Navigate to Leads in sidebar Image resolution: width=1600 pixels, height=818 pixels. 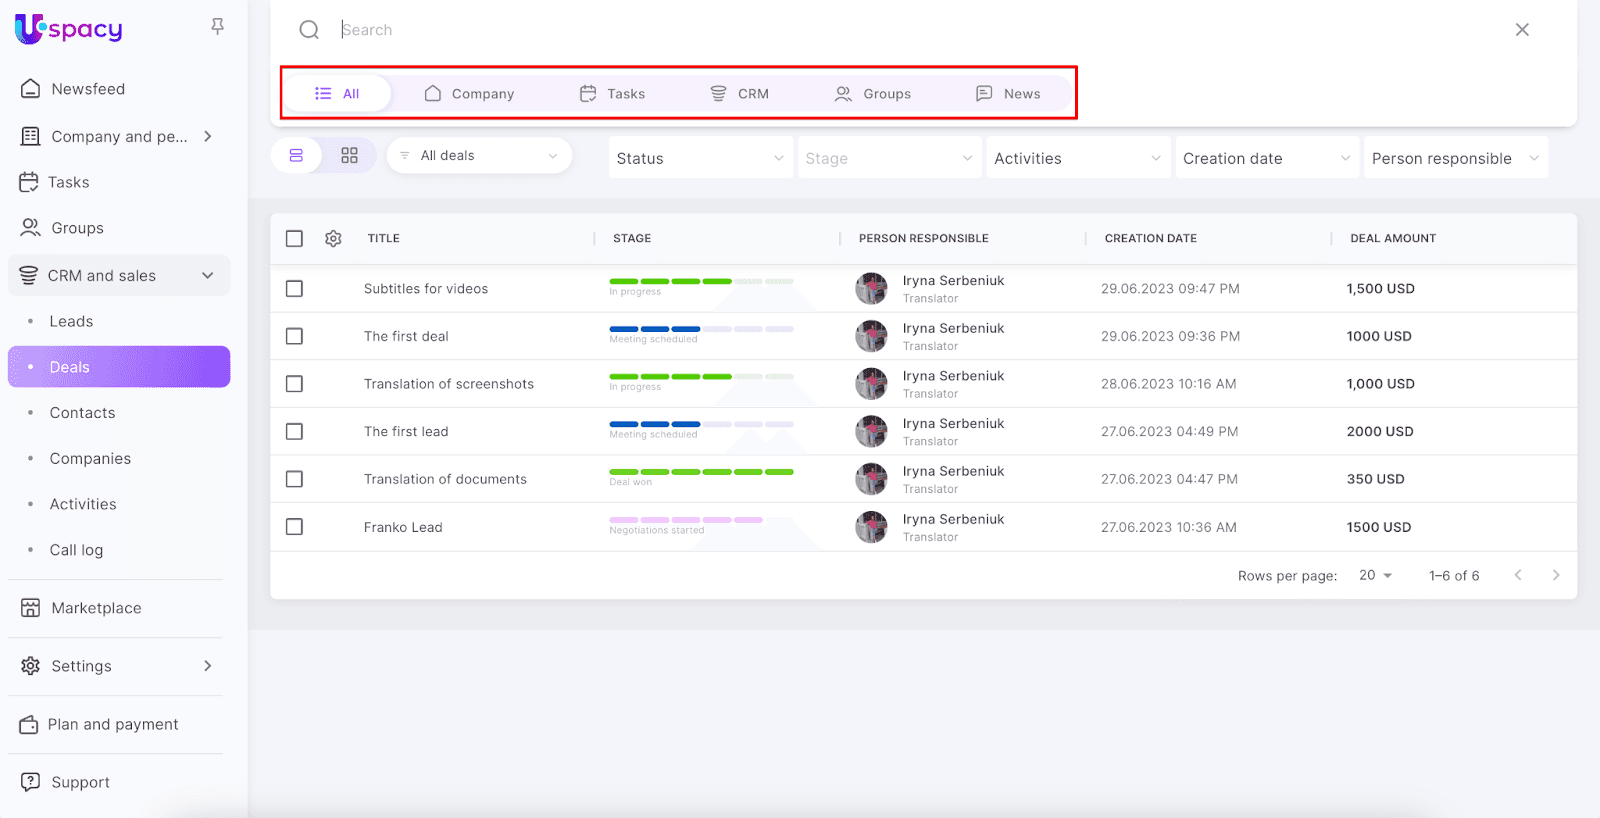coord(71,322)
